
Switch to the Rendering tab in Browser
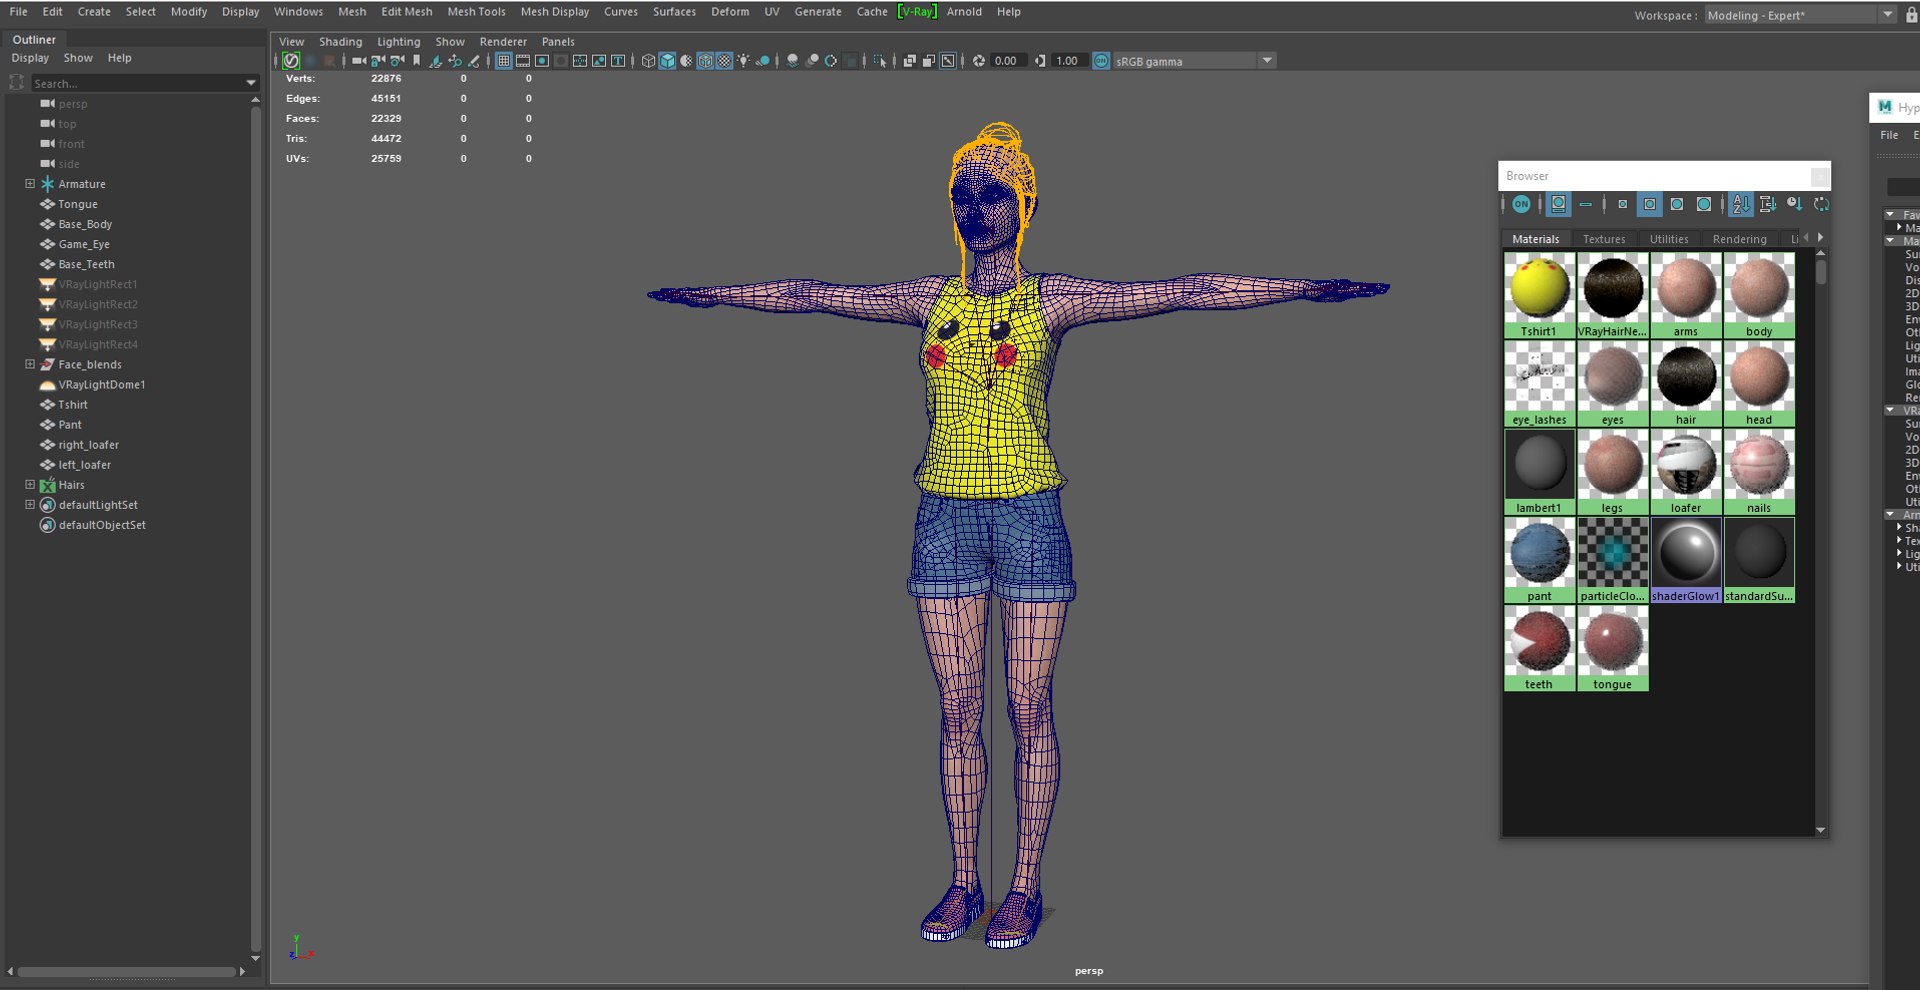pyautogui.click(x=1739, y=239)
